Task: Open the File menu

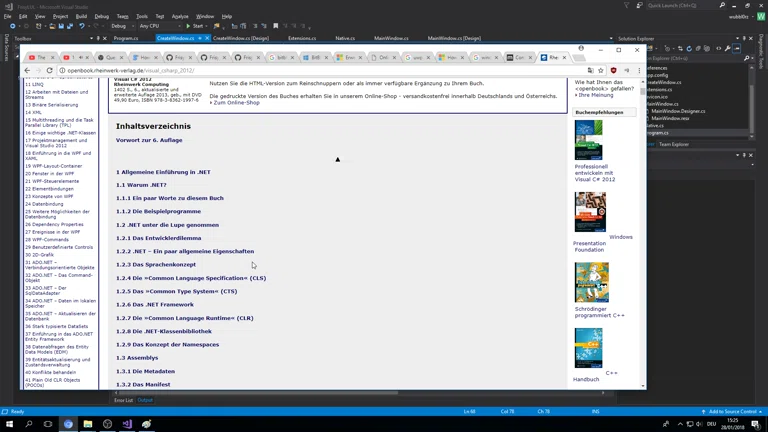Action: click(x=7, y=16)
